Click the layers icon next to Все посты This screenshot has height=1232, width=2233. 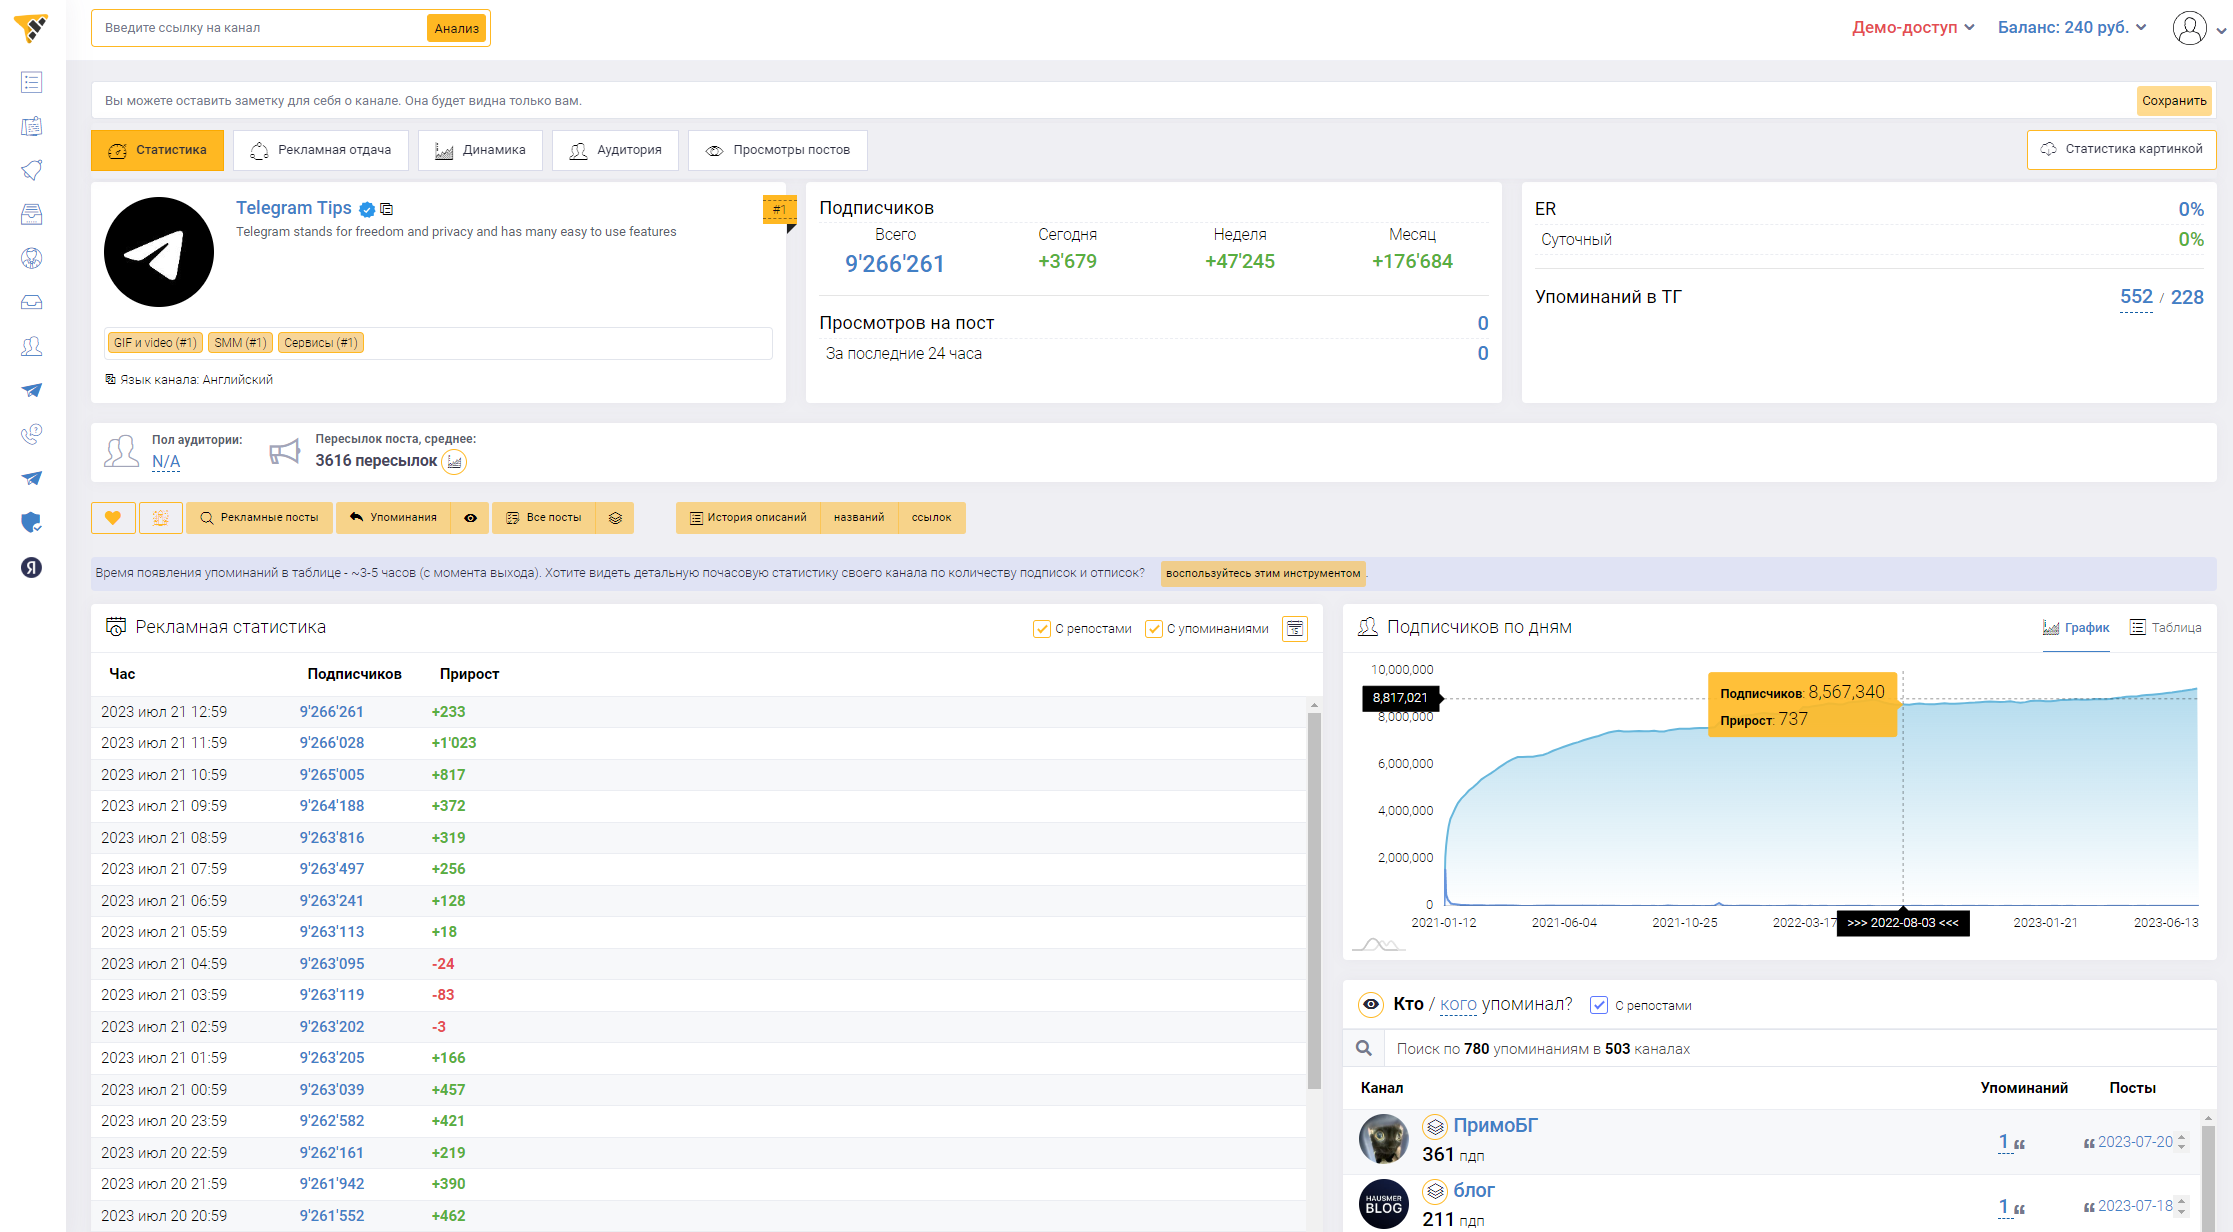click(x=615, y=517)
